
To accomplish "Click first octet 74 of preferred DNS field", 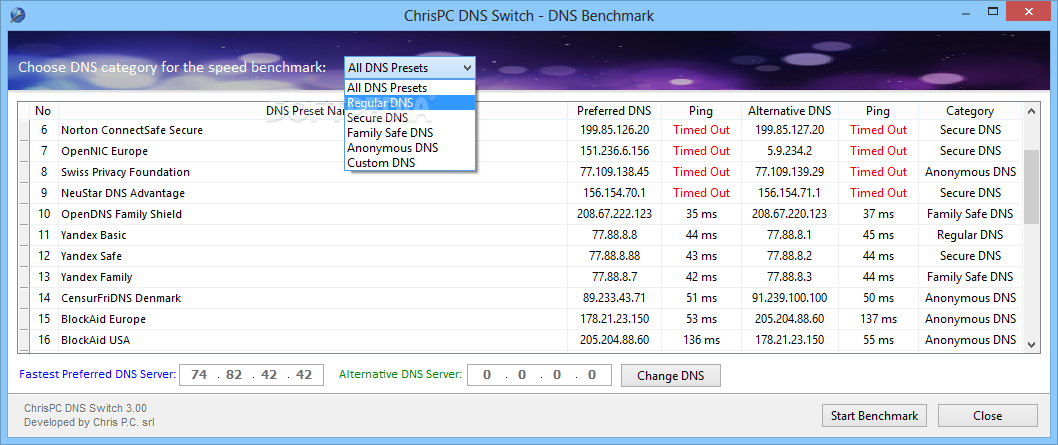I will (199, 375).
